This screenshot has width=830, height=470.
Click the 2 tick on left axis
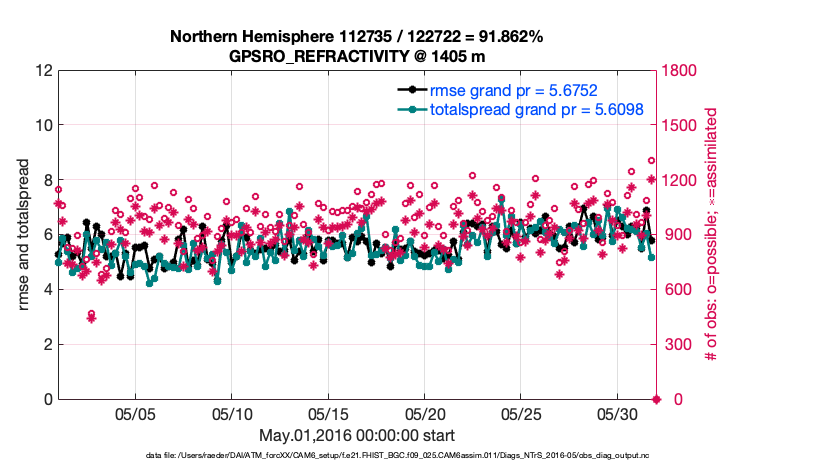(45, 345)
